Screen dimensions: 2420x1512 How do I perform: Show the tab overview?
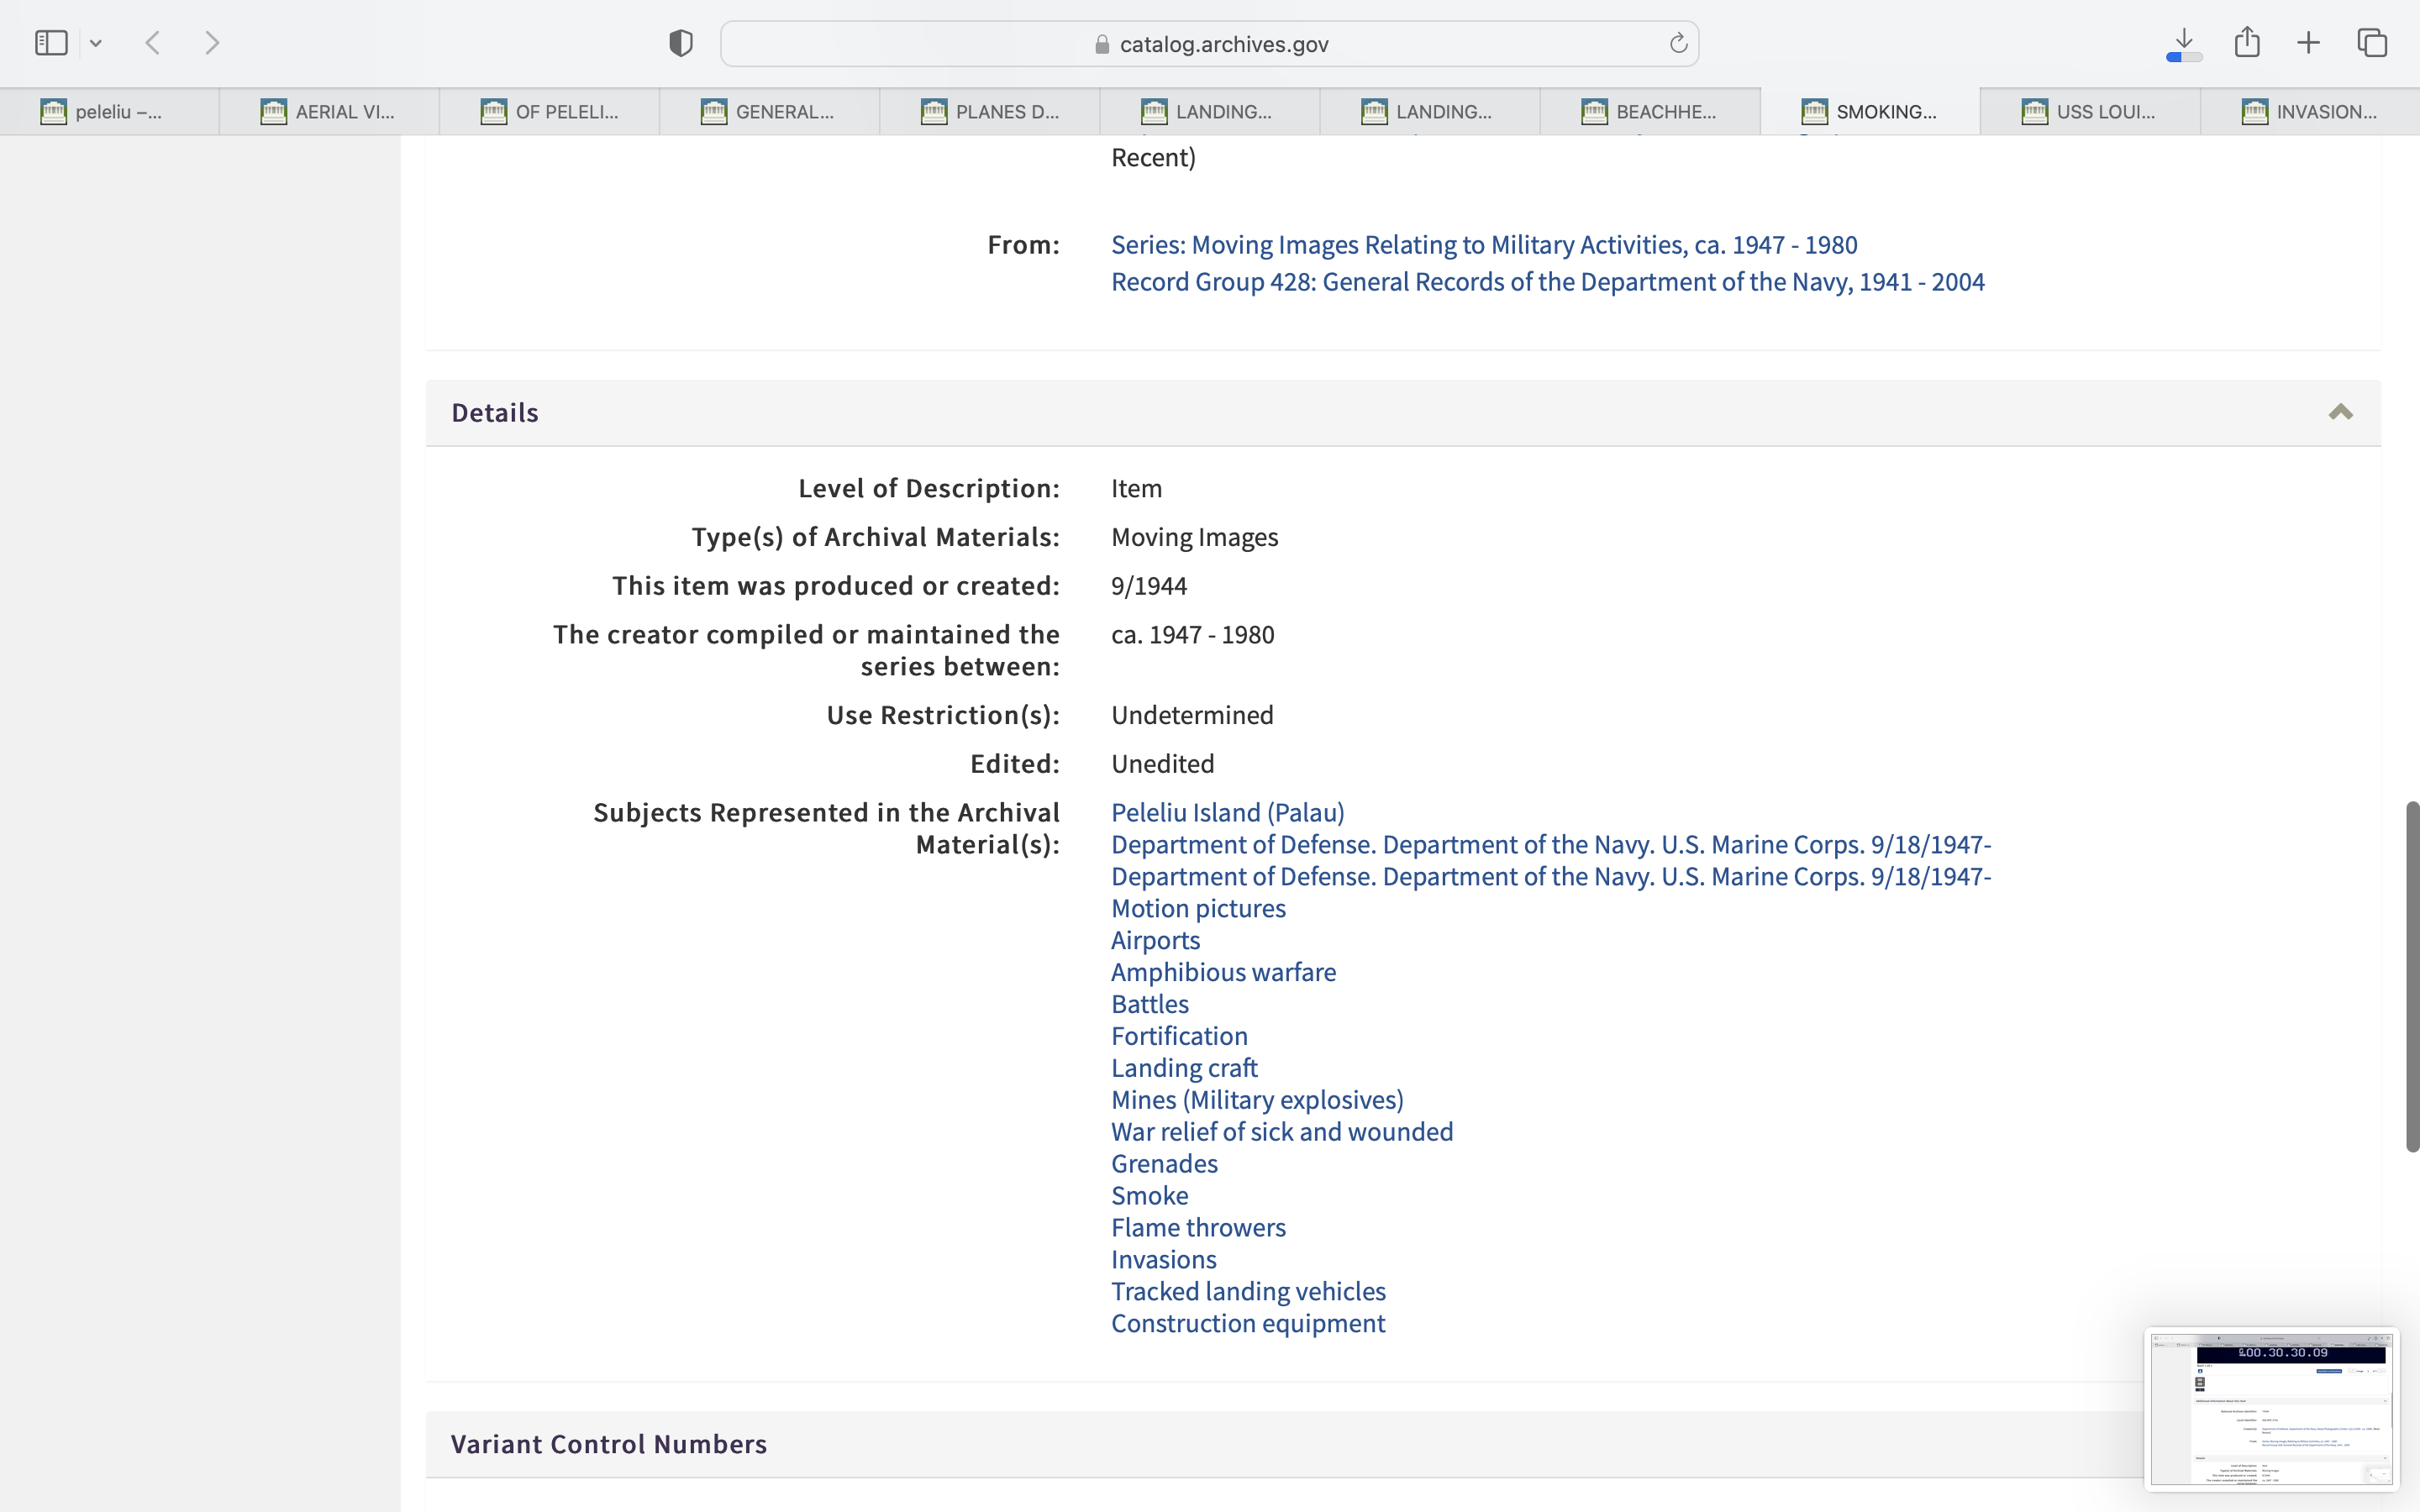tap(2372, 43)
